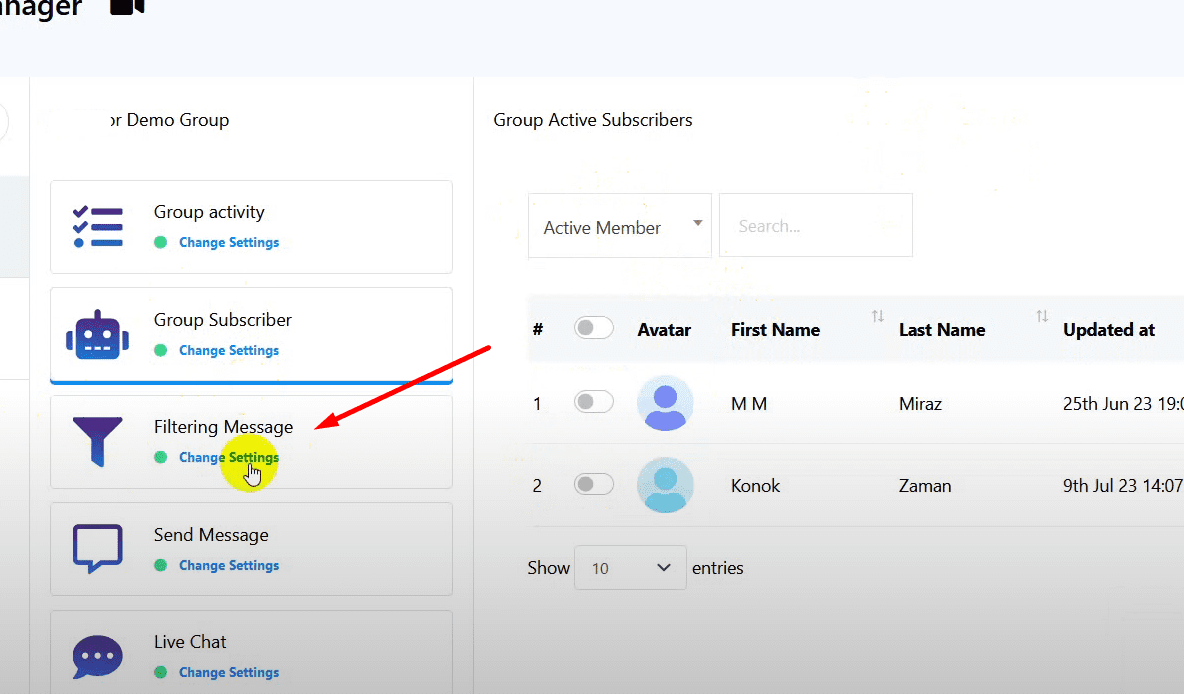Open the Active Member dropdown
Image resolution: width=1184 pixels, height=694 pixels.
(619, 226)
